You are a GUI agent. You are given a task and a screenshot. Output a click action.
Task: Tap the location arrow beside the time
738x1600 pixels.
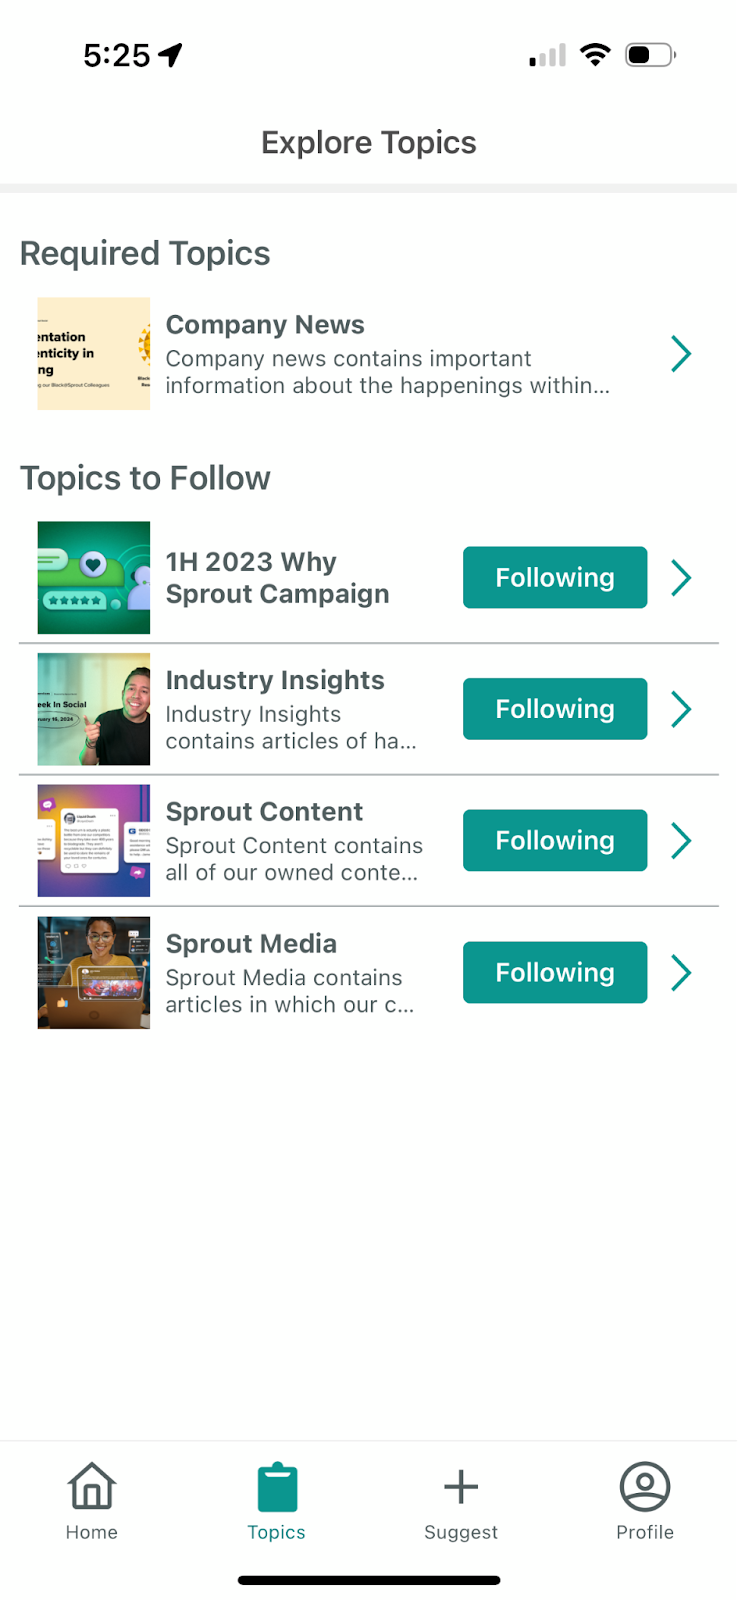170,55
